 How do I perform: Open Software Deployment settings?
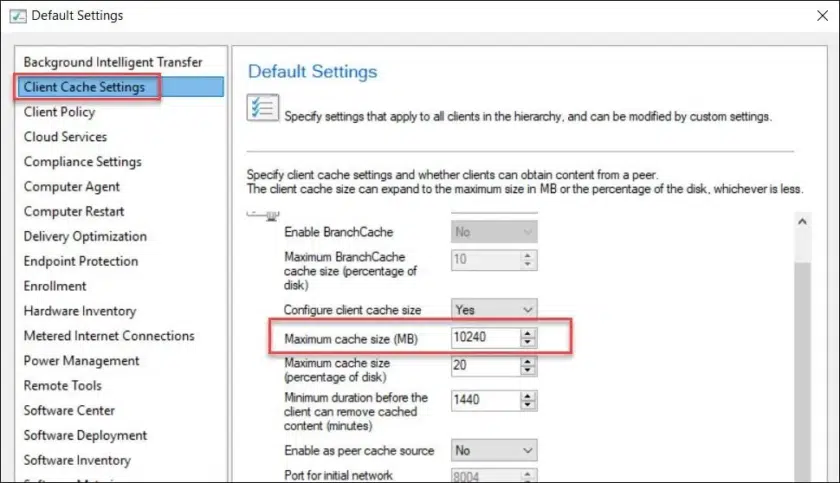tap(85, 435)
